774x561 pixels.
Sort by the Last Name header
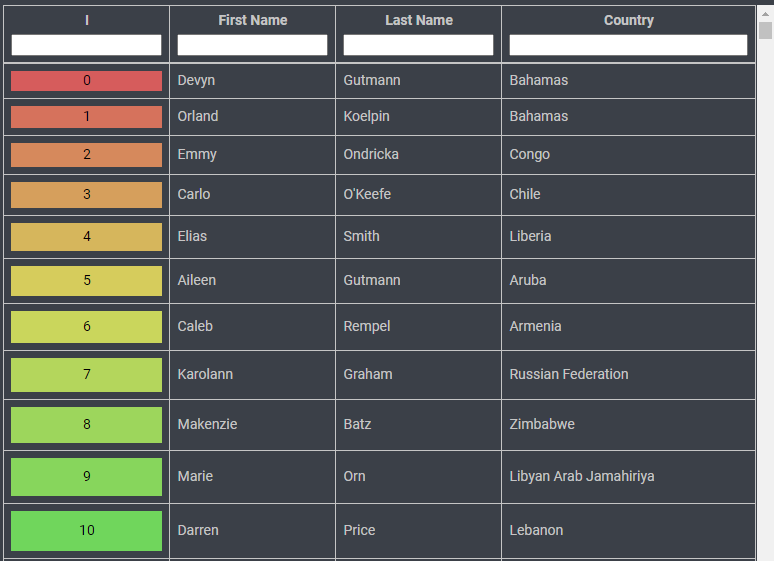418,20
